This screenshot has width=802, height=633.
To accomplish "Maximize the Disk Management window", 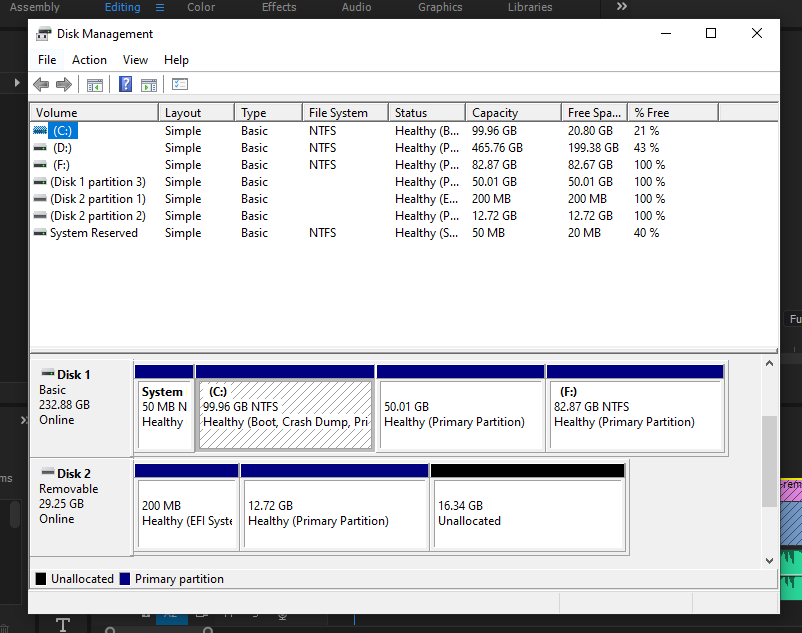I will coord(710,33).
